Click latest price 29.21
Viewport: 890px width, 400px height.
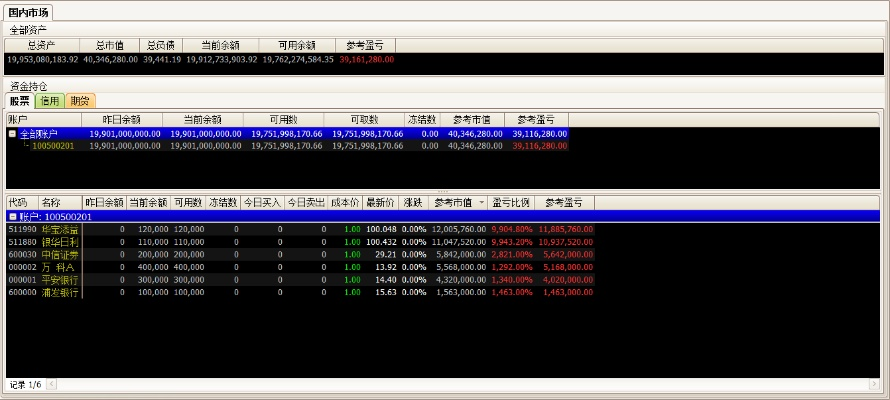click(x=387, y=254)
